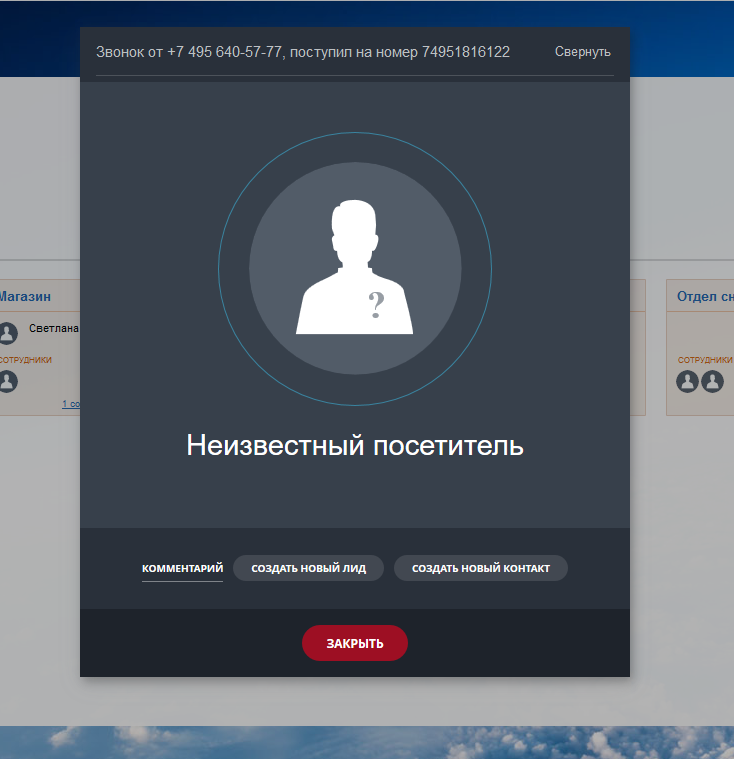Click the question mark on the avatar
Screen dimensions: 734x759
(x=376, y=304)
